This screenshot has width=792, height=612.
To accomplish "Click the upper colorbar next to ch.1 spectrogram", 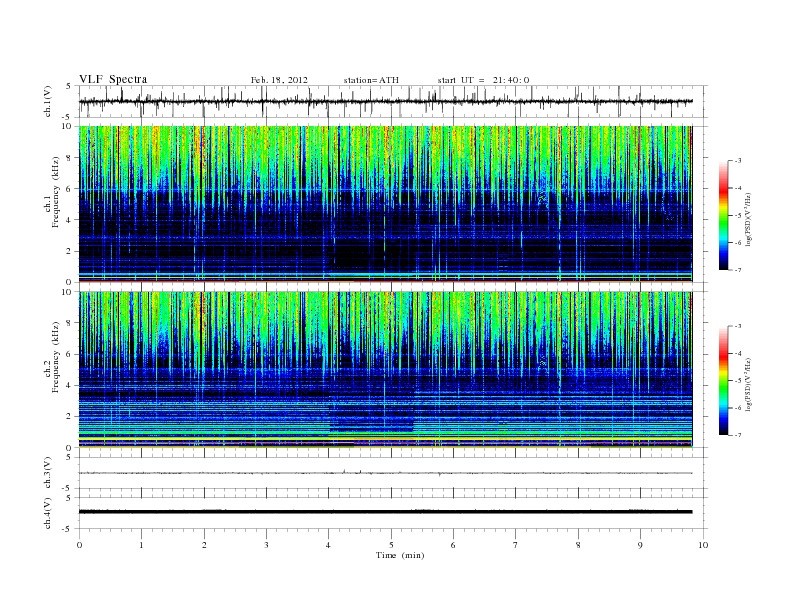I will [724, 215].
